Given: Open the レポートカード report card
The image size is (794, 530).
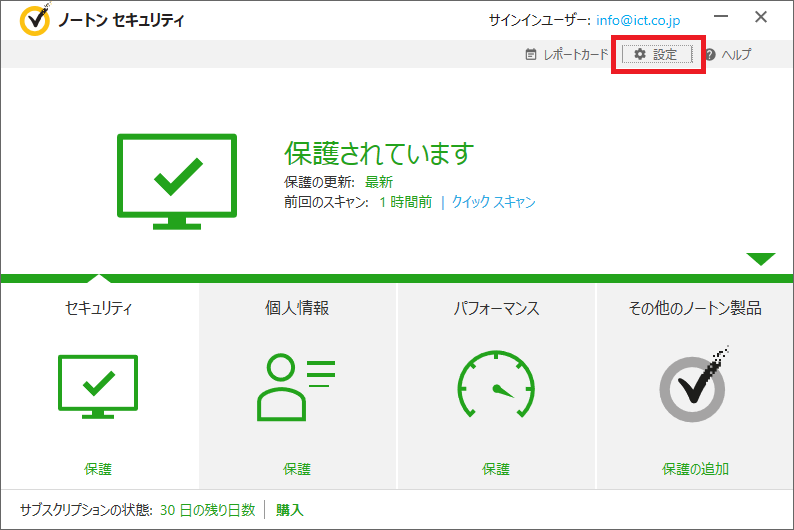Looking at the screenshot, I should pos(567,54).
